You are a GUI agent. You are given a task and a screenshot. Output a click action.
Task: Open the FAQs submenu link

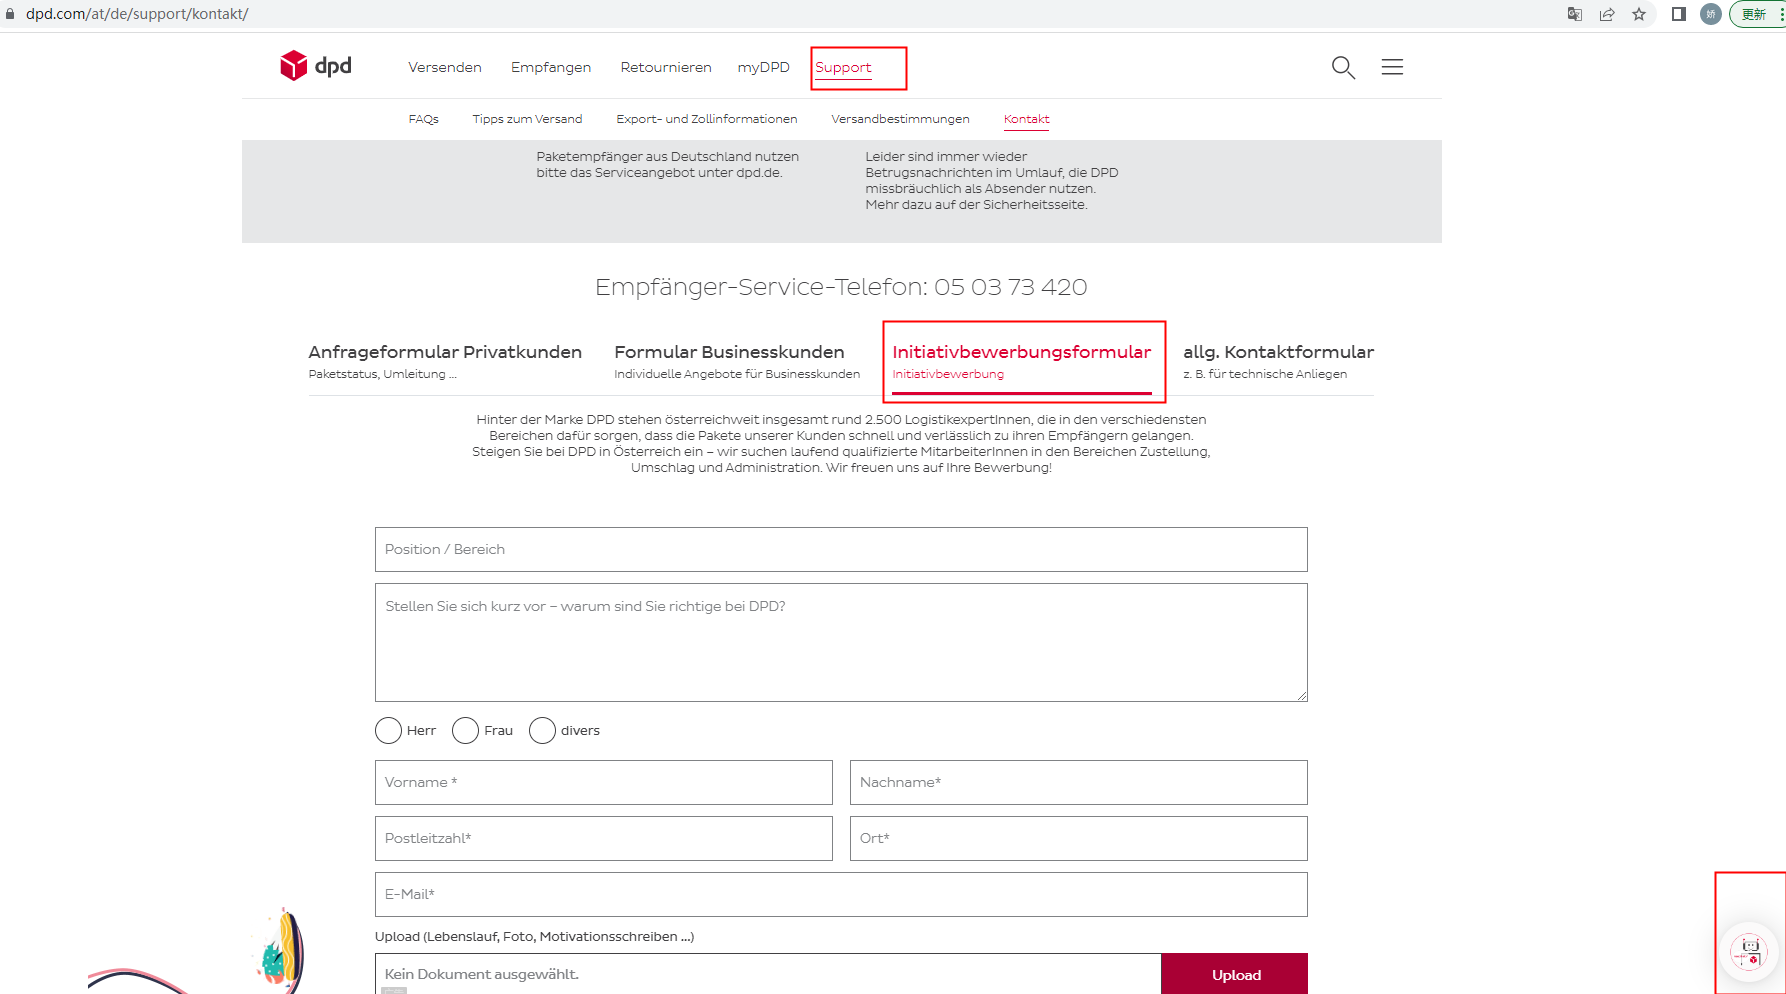tap(423, 119)
